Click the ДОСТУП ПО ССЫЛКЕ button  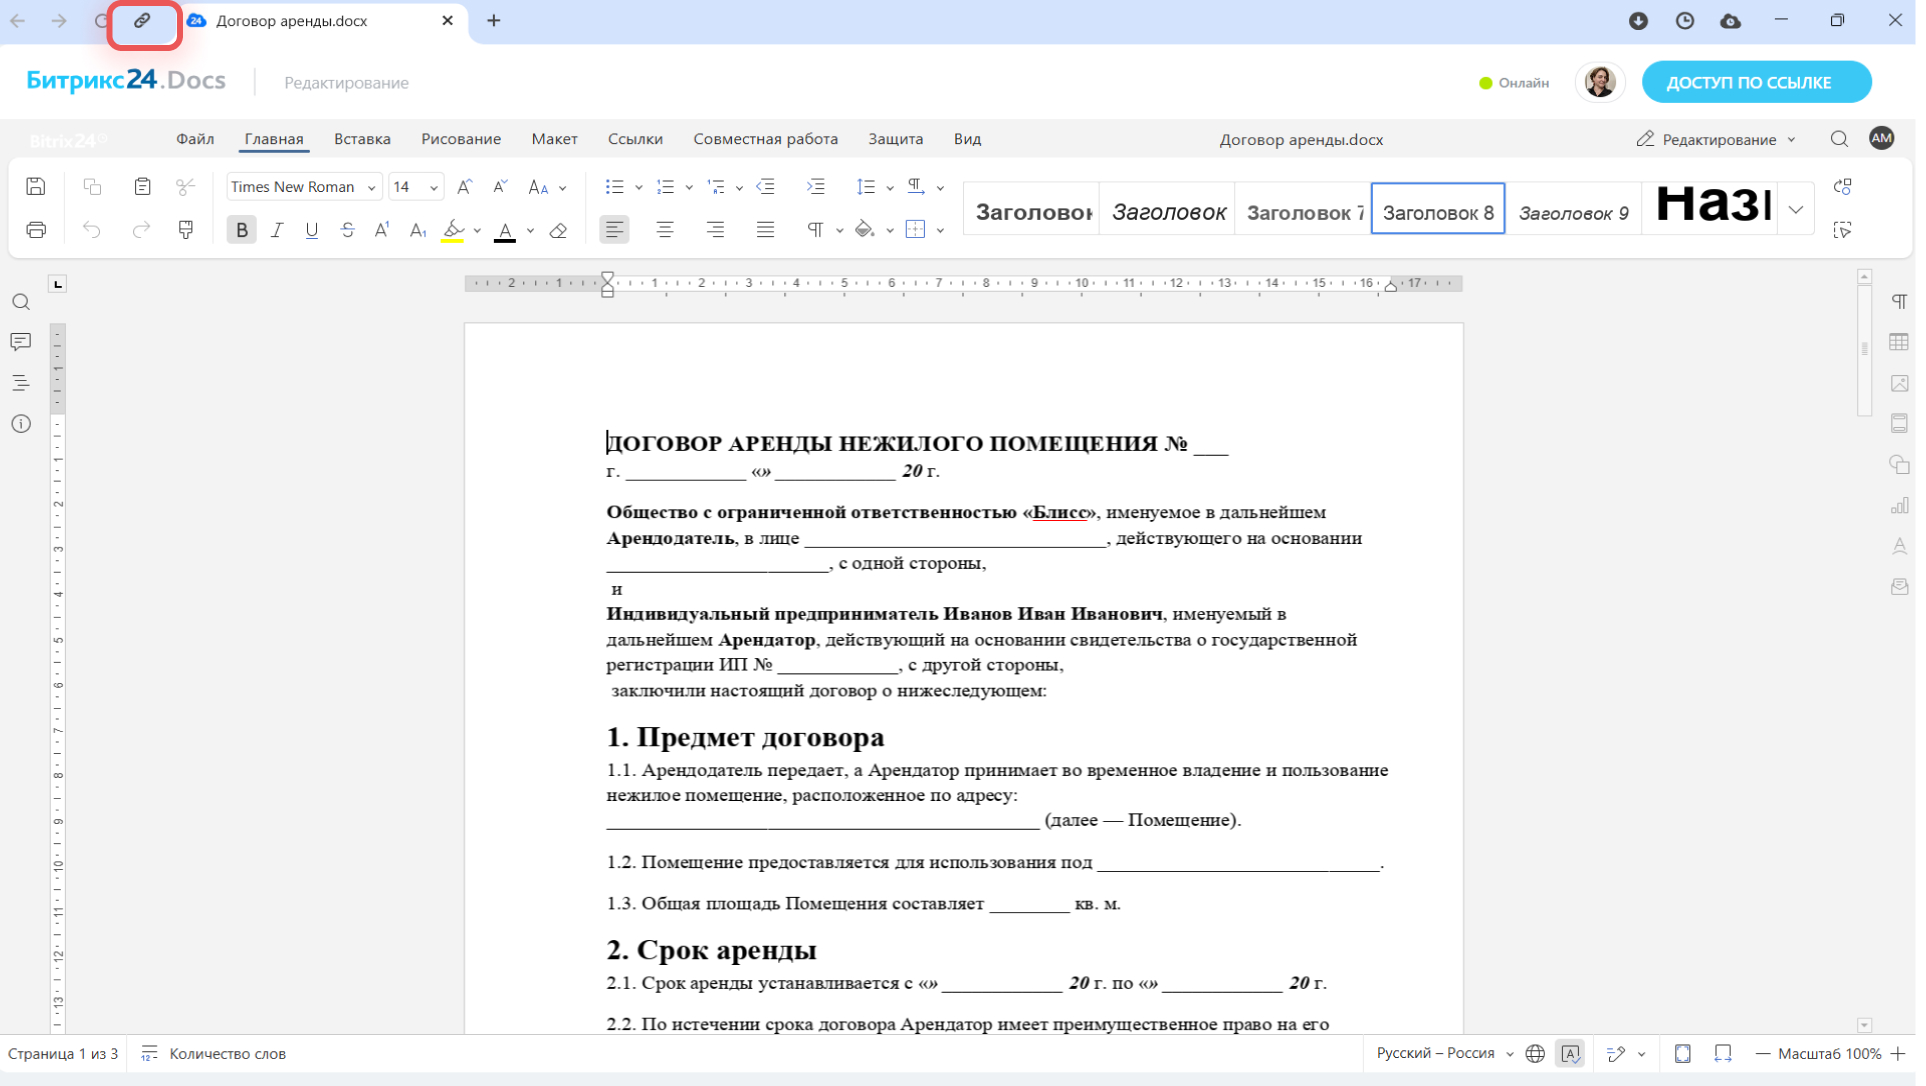click(x=1756, y=83)
